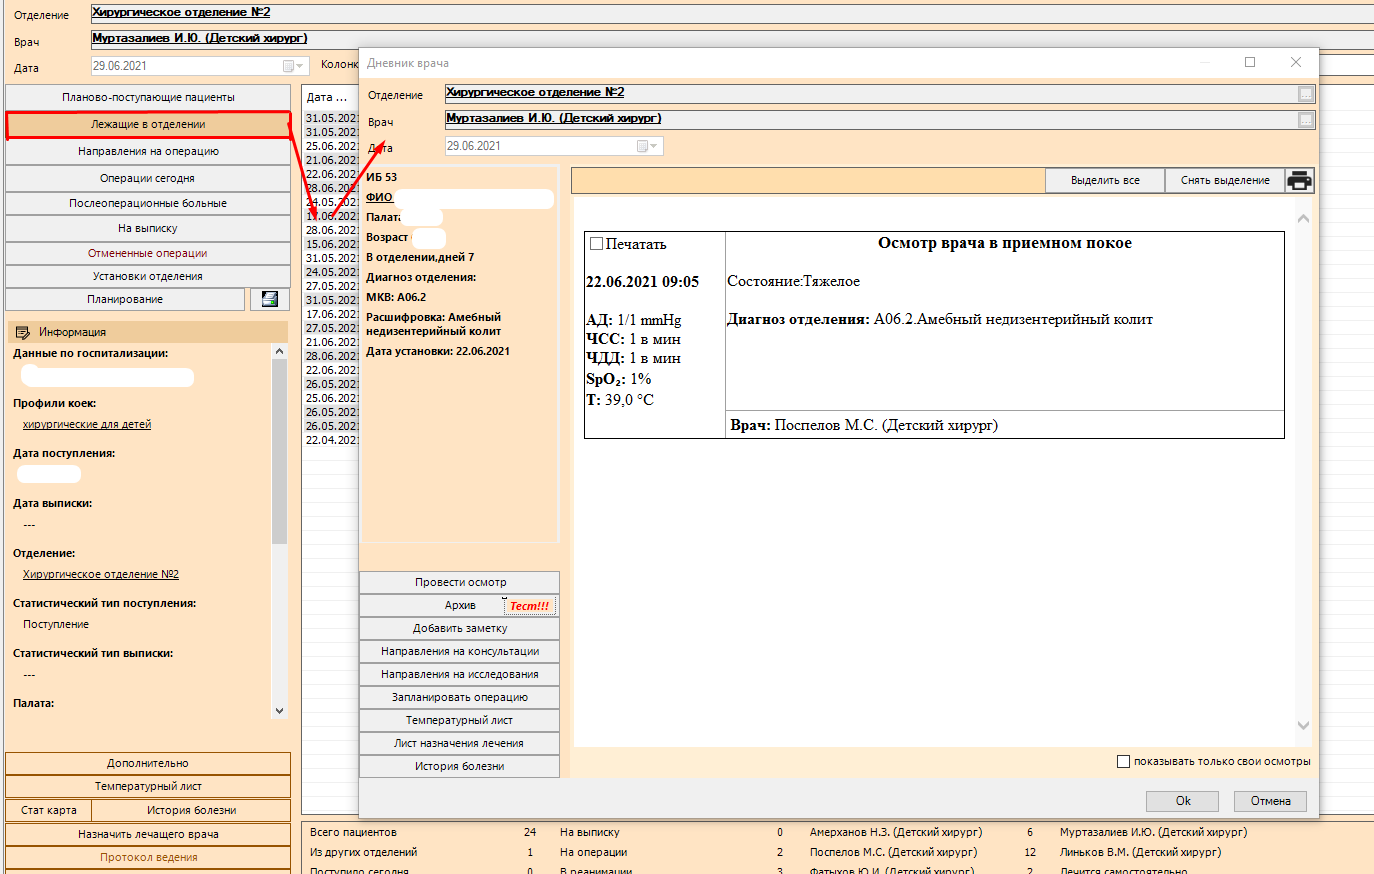The width and height of the screenshot is (1374, 874).
Task: Open Направления на консультации
Action: [x=460, y=651]
